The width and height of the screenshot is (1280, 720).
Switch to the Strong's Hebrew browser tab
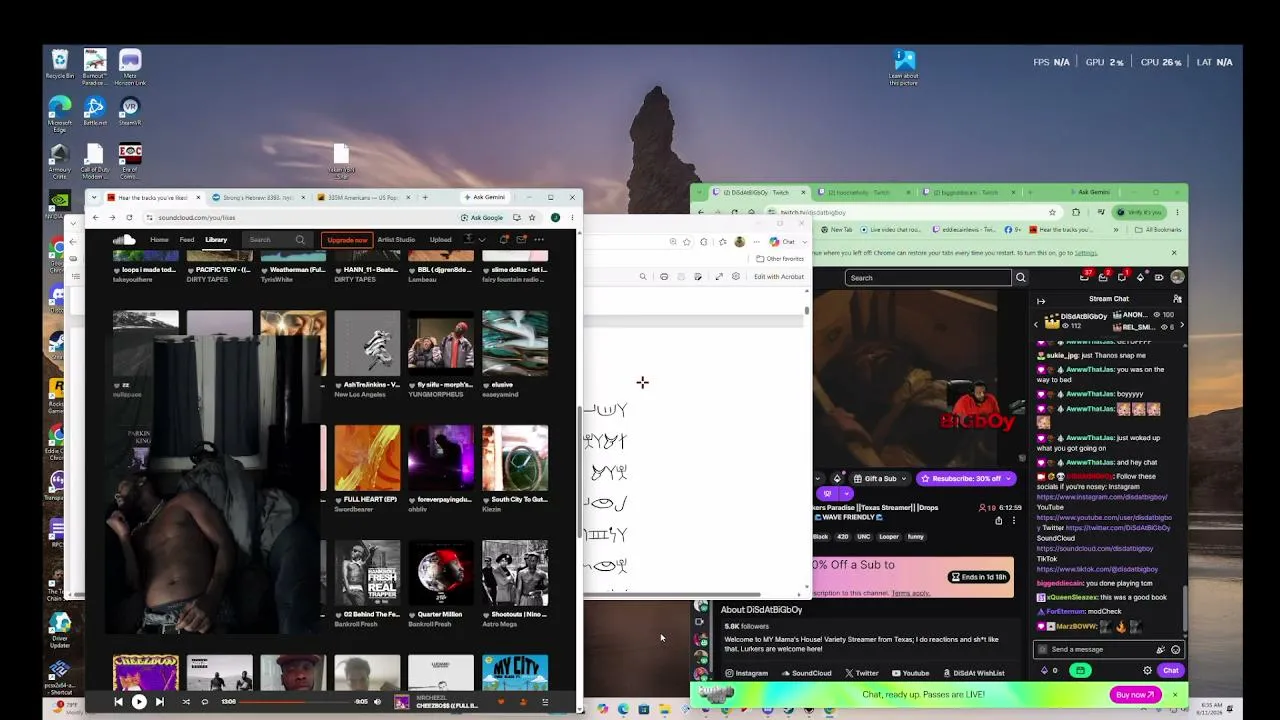click(256, 197)
